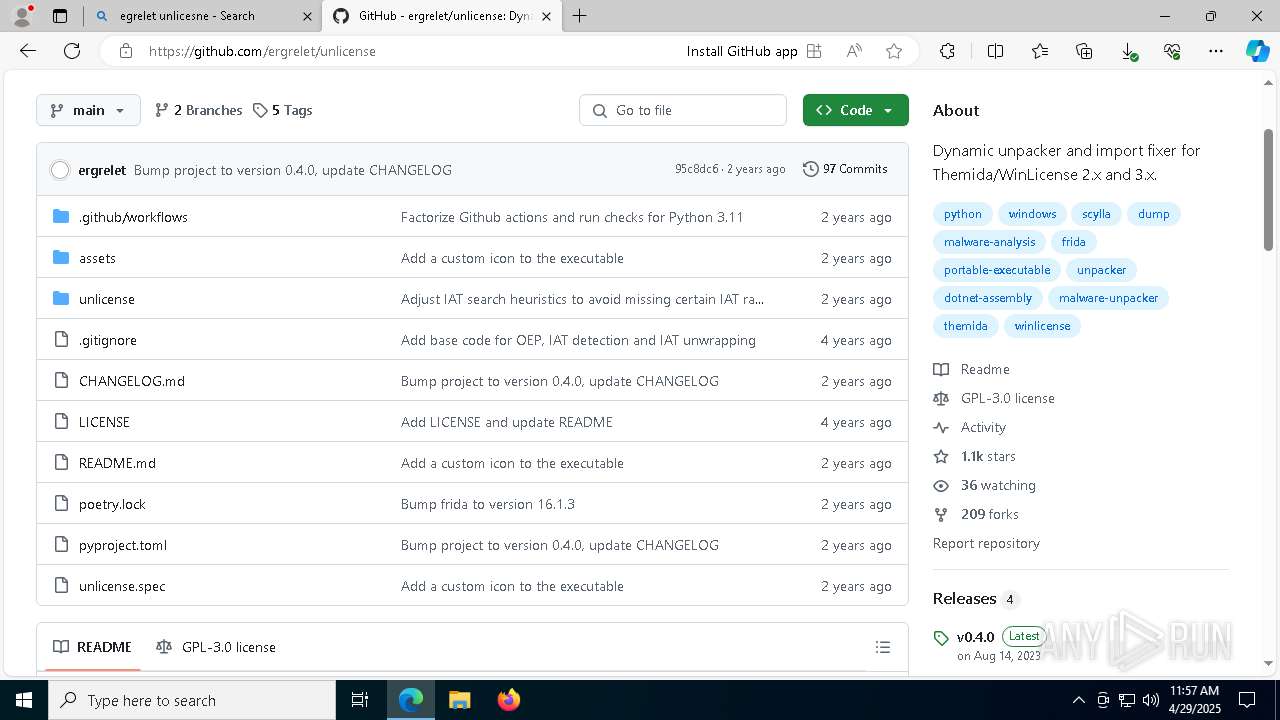
Task: Refresh the GitHub page
Action: click(x=72, y=51)
